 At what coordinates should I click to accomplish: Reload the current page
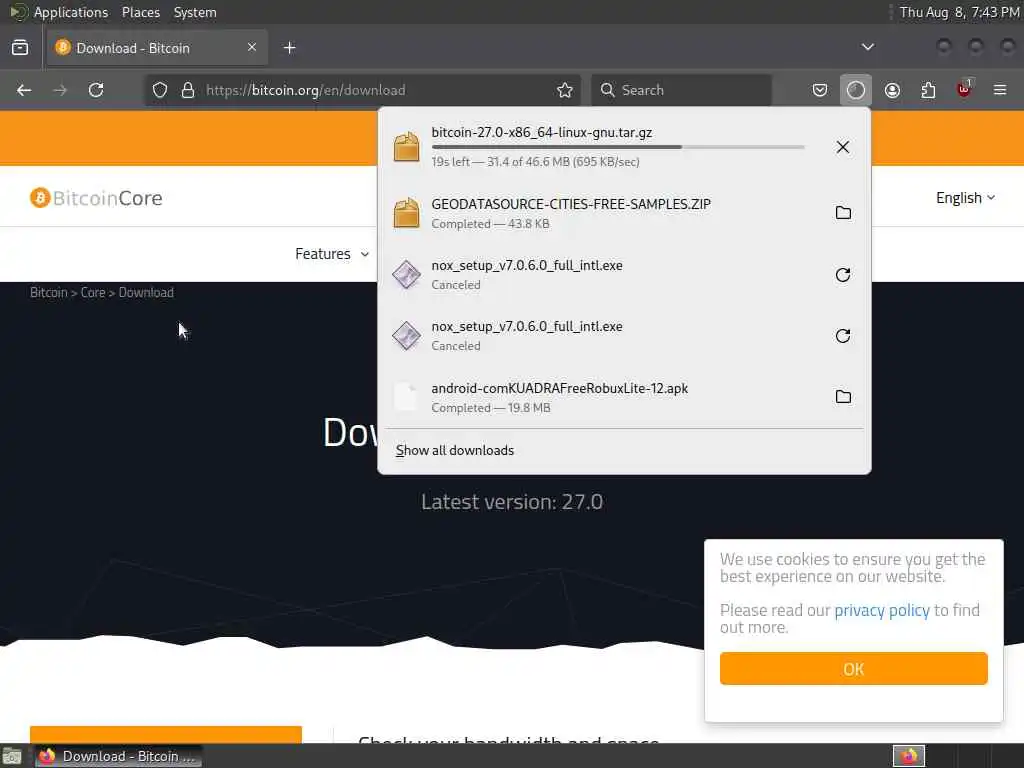pyautogui.click(x=96, y=90)
